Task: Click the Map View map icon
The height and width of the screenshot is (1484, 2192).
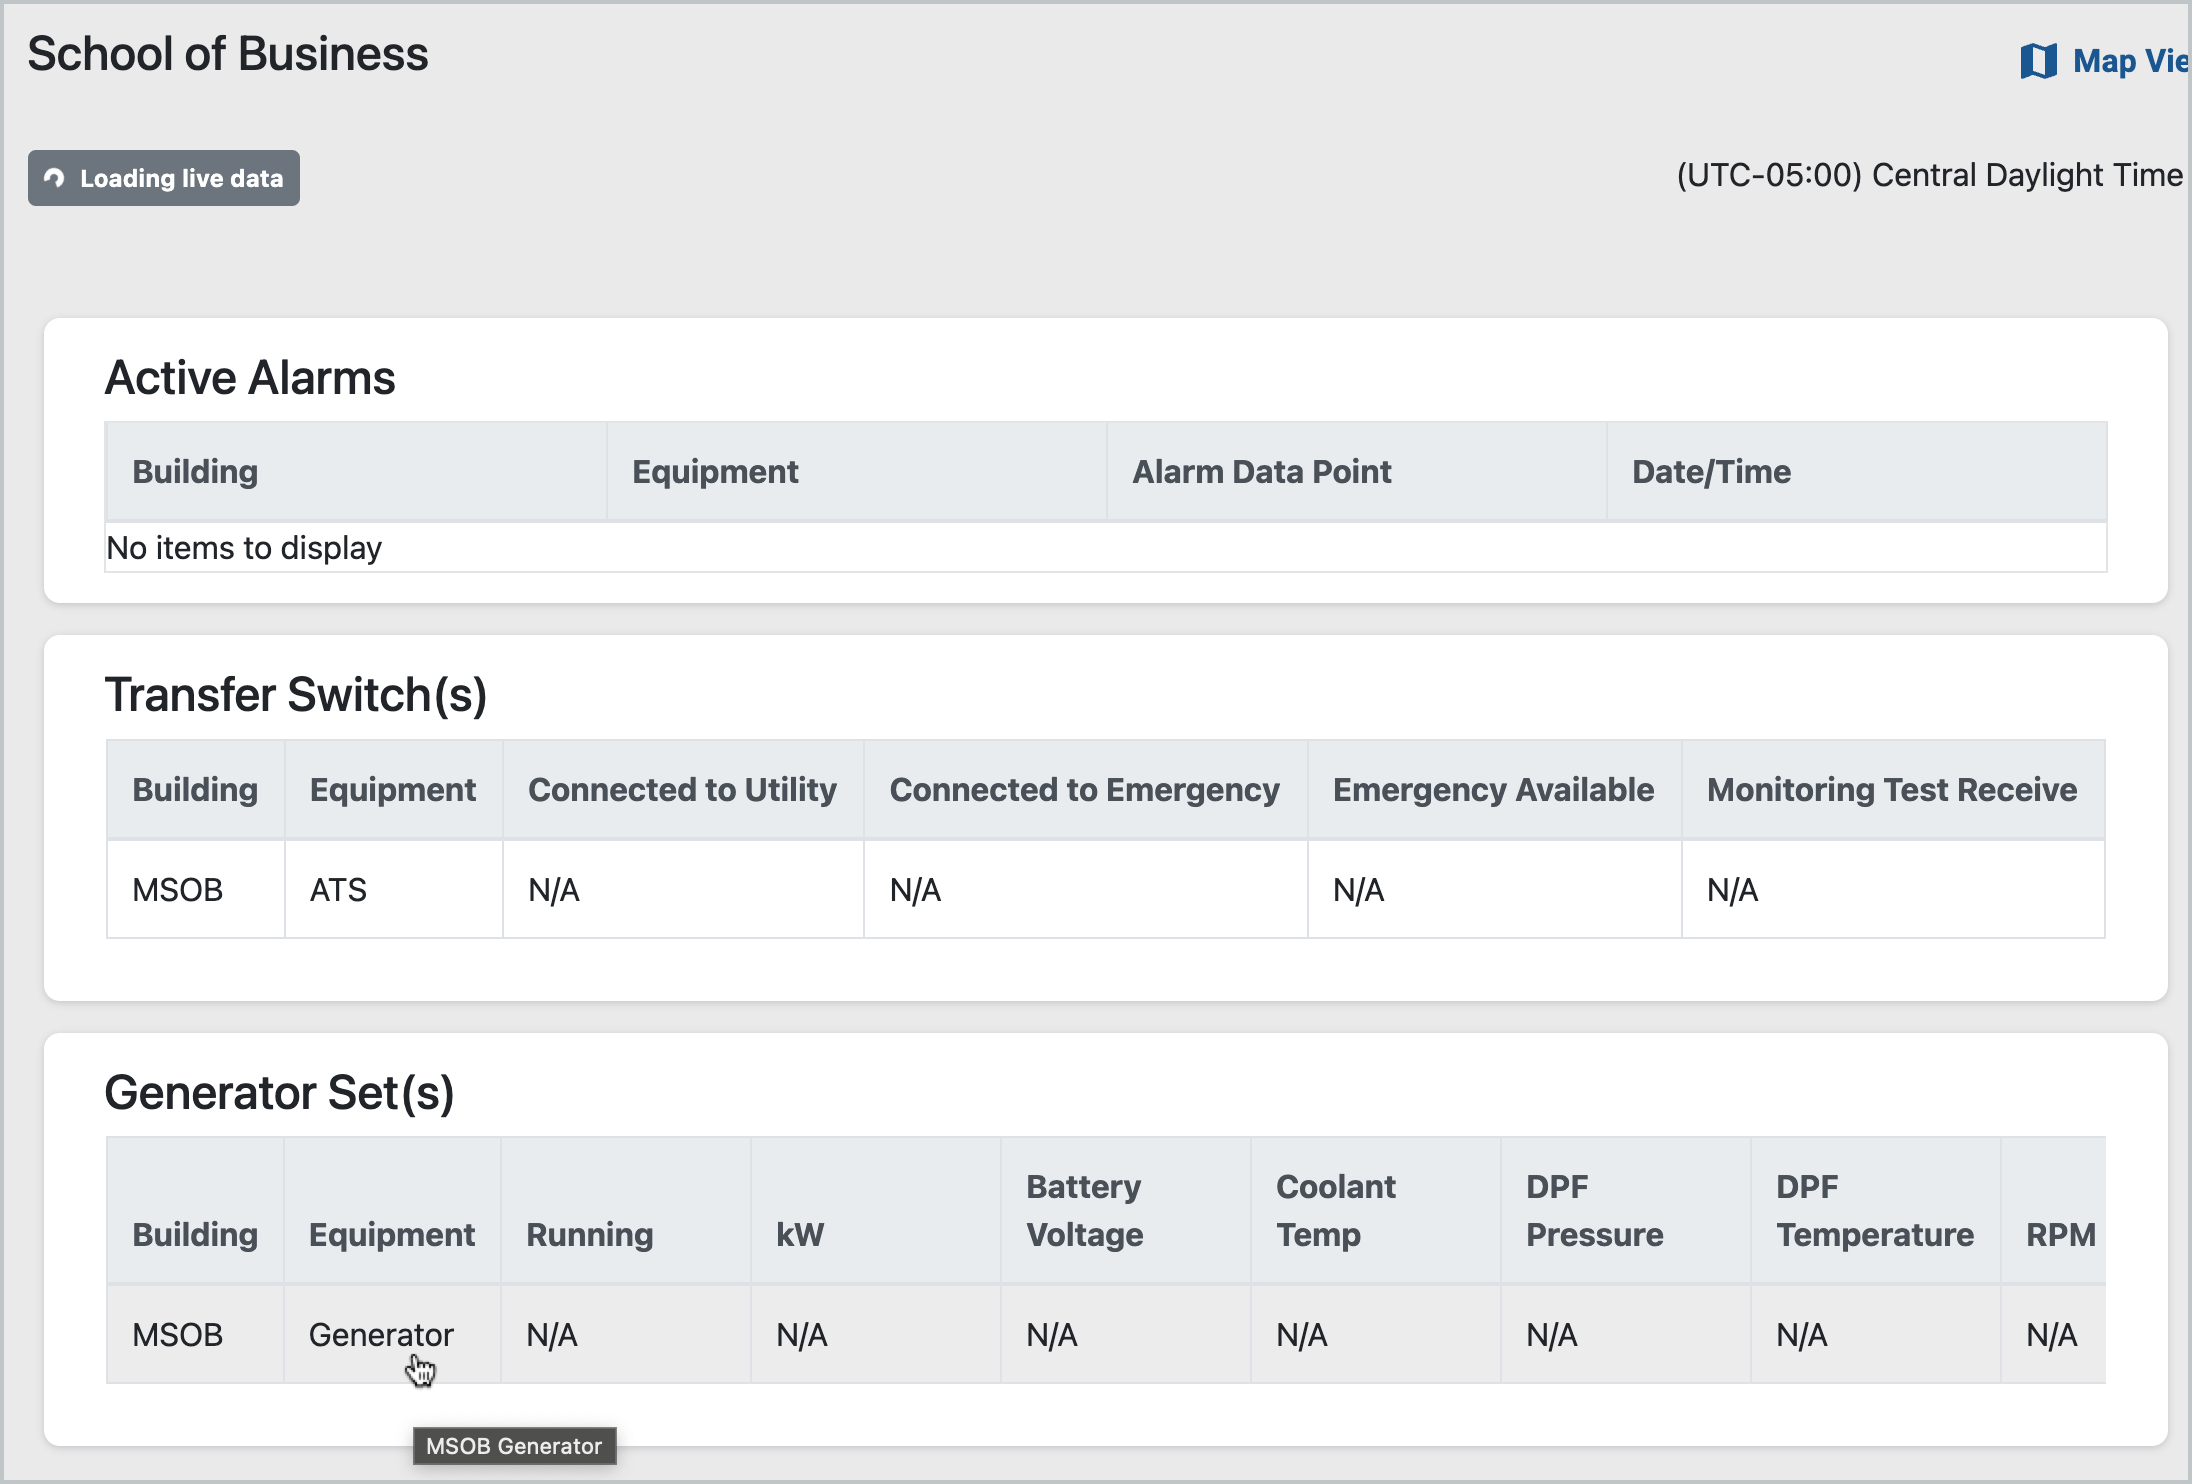Action: click(2037, 61)
